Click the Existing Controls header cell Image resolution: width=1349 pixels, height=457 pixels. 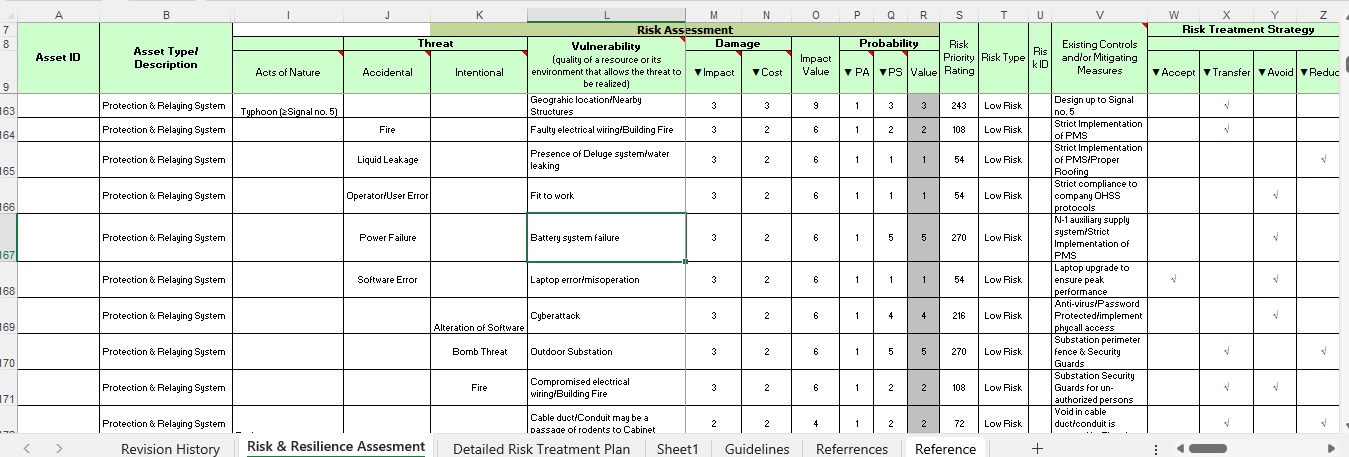[x=1099, y=58]
